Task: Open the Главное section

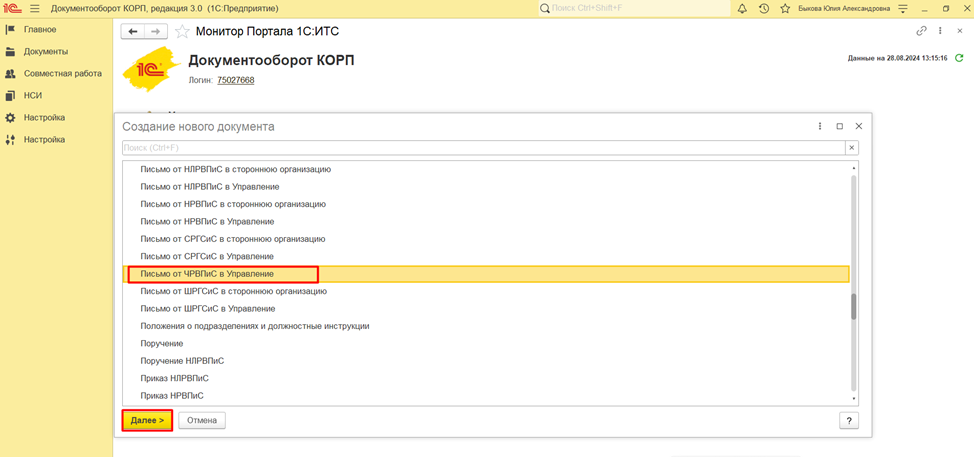Action: click(40, 29)
